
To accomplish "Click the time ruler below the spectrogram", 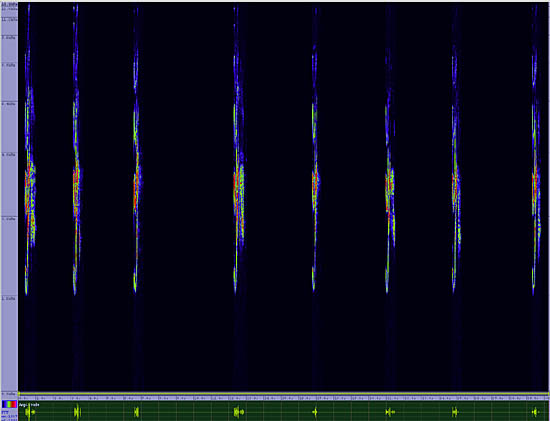I will coord(284,399).
